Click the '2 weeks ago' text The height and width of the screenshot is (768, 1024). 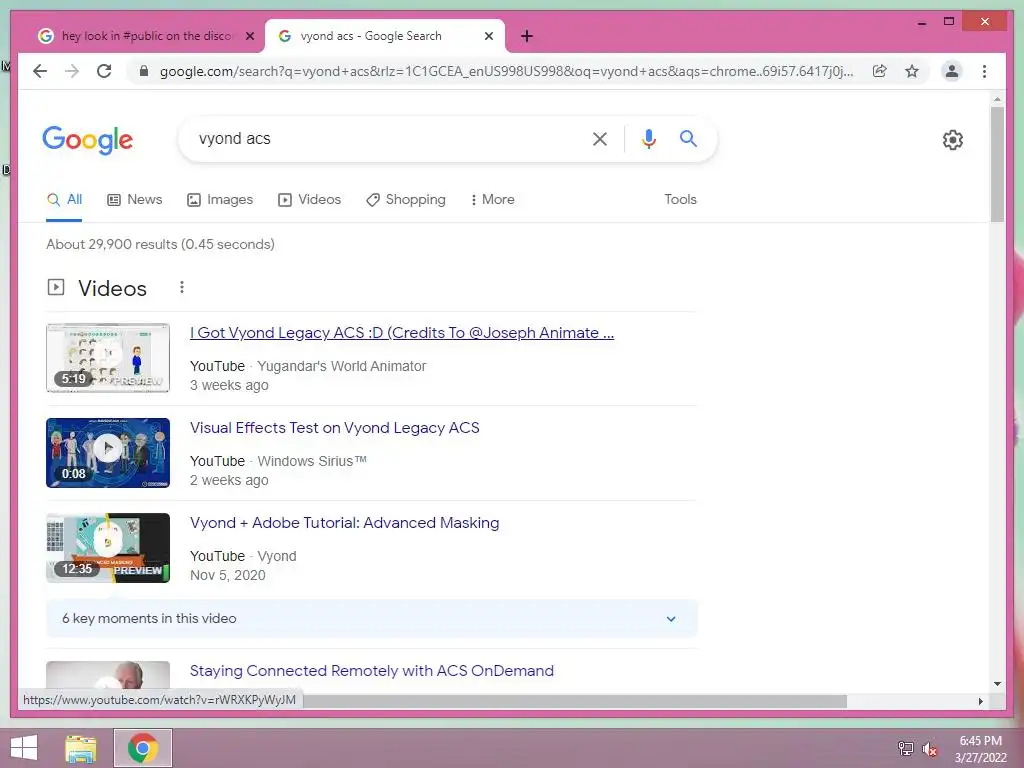[x=229, y=480]
